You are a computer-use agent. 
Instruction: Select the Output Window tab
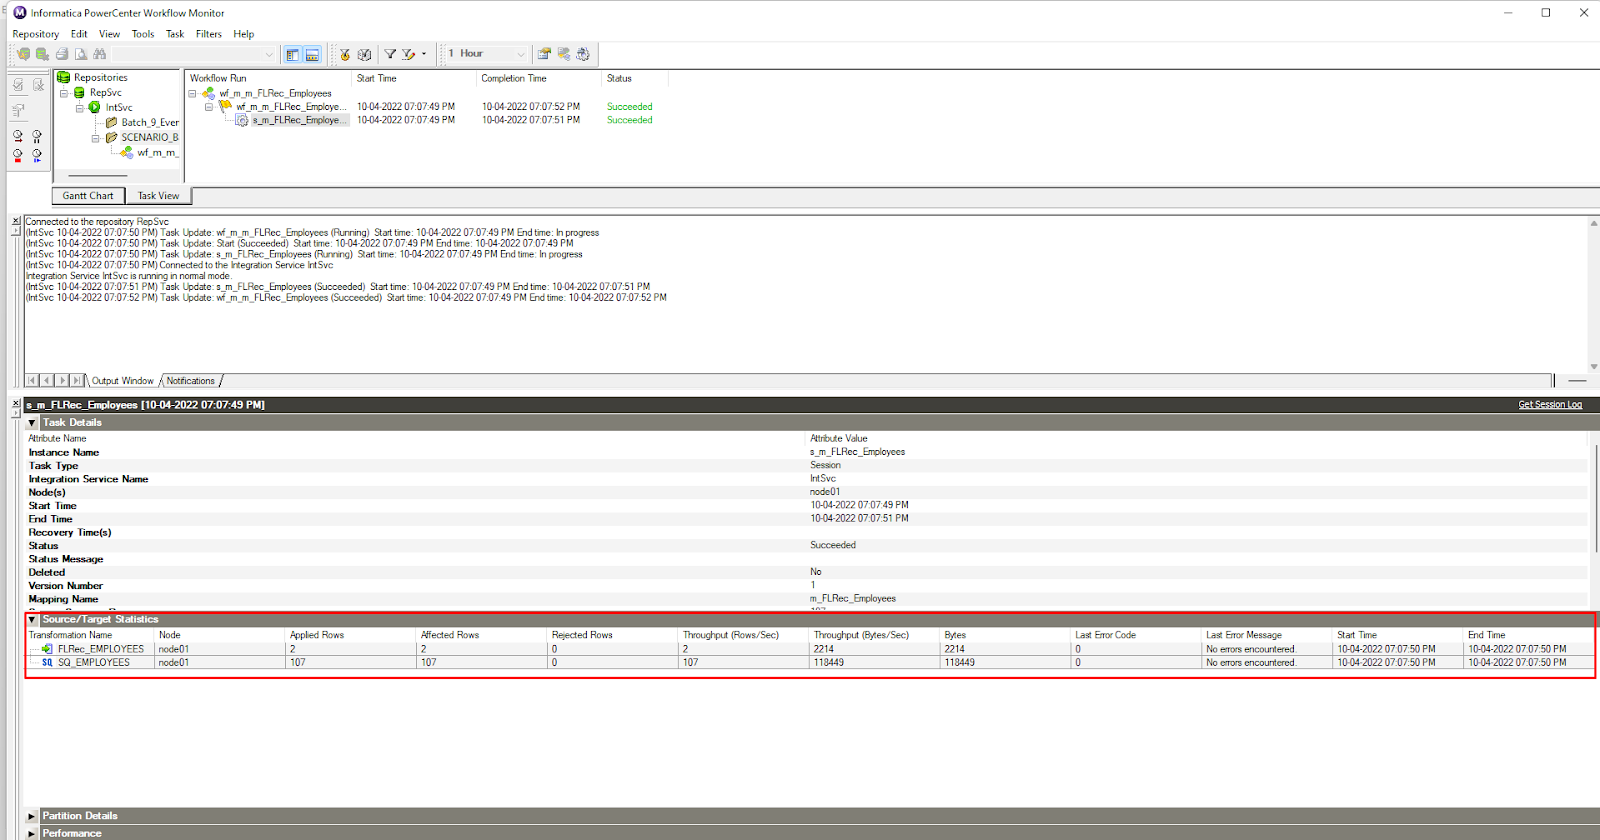[x=123, y=381]
